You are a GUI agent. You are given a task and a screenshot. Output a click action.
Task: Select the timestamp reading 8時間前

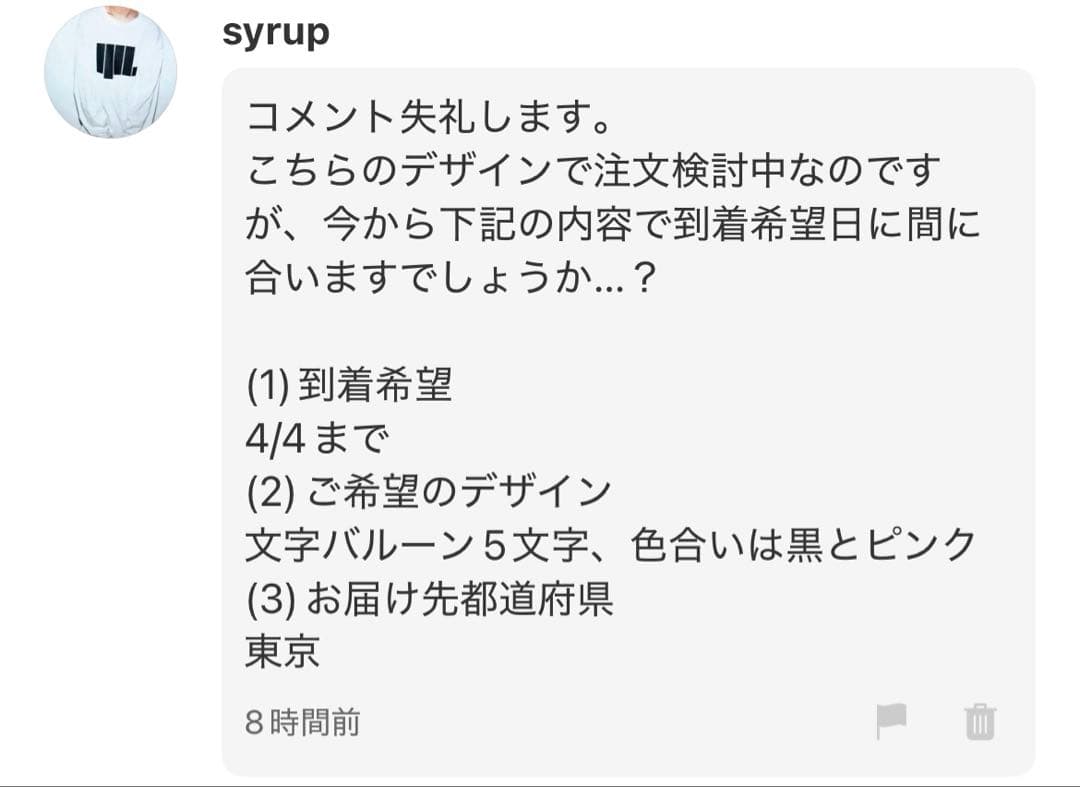[305, 718]
